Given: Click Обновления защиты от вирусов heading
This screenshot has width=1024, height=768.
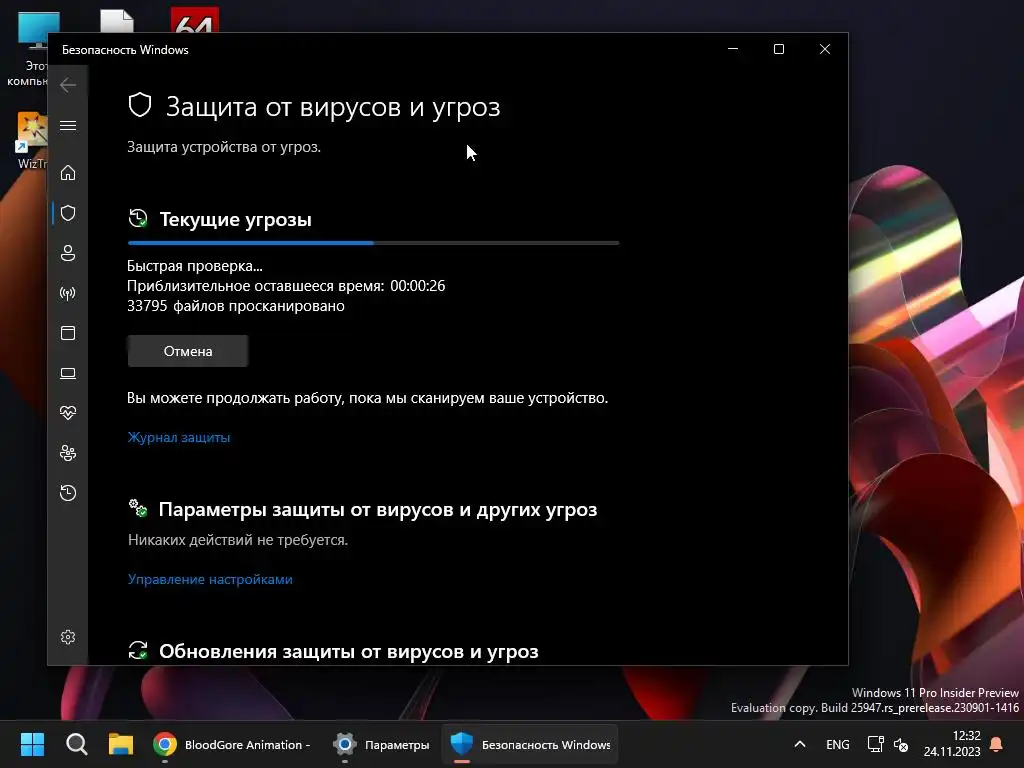Looking at the screenshot, I should tap(349, 651).
